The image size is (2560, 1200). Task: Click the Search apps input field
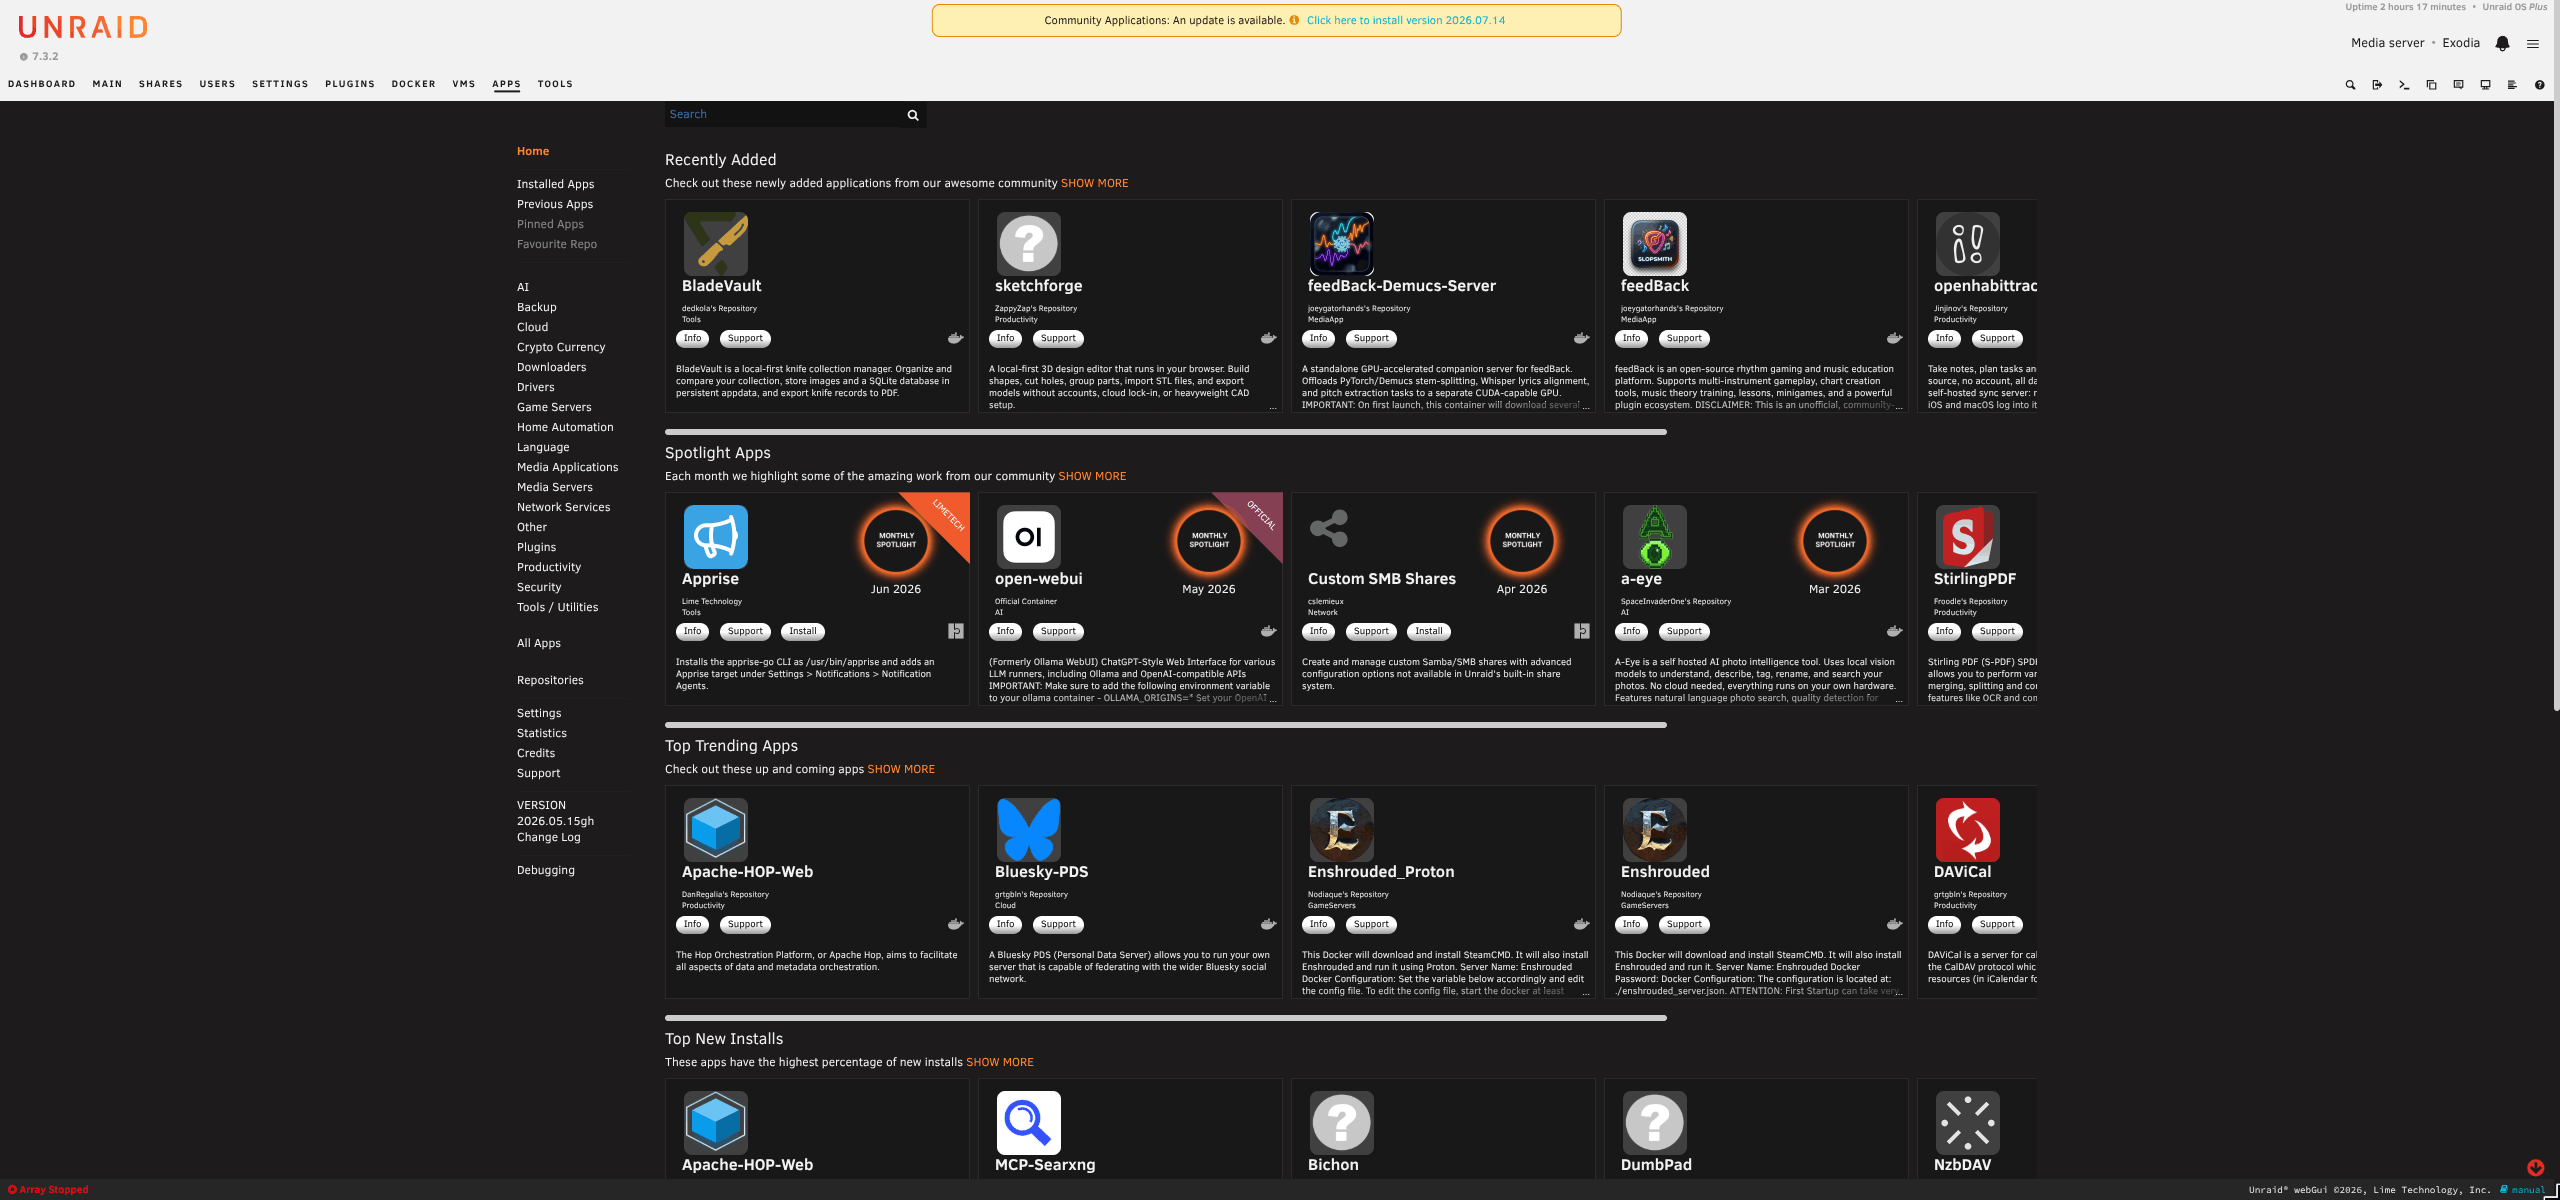(x=783, y=115)
